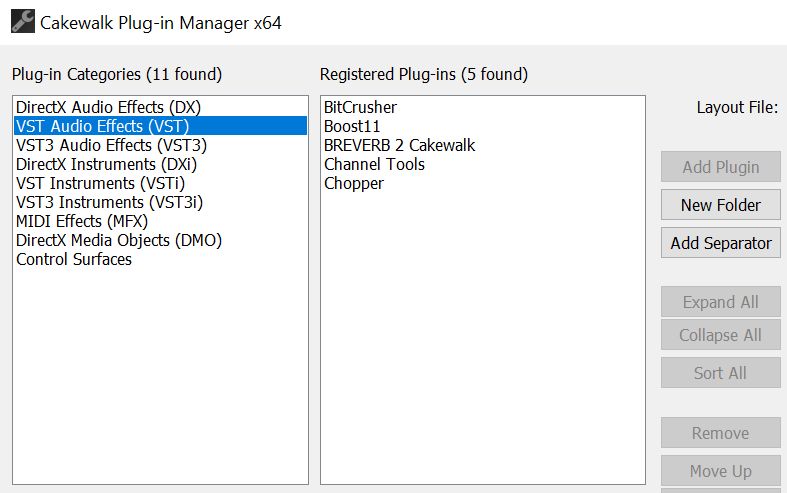Choose MIDI Effects (MFX) category
This screenshot has width=787, height=493.
82,221
